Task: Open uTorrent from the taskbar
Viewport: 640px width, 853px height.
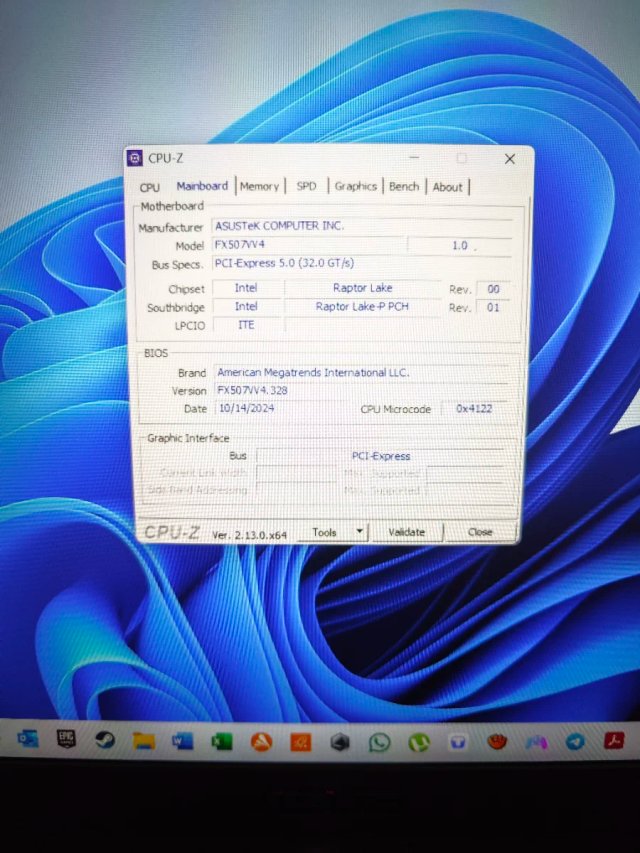Action: pos(419,742)
